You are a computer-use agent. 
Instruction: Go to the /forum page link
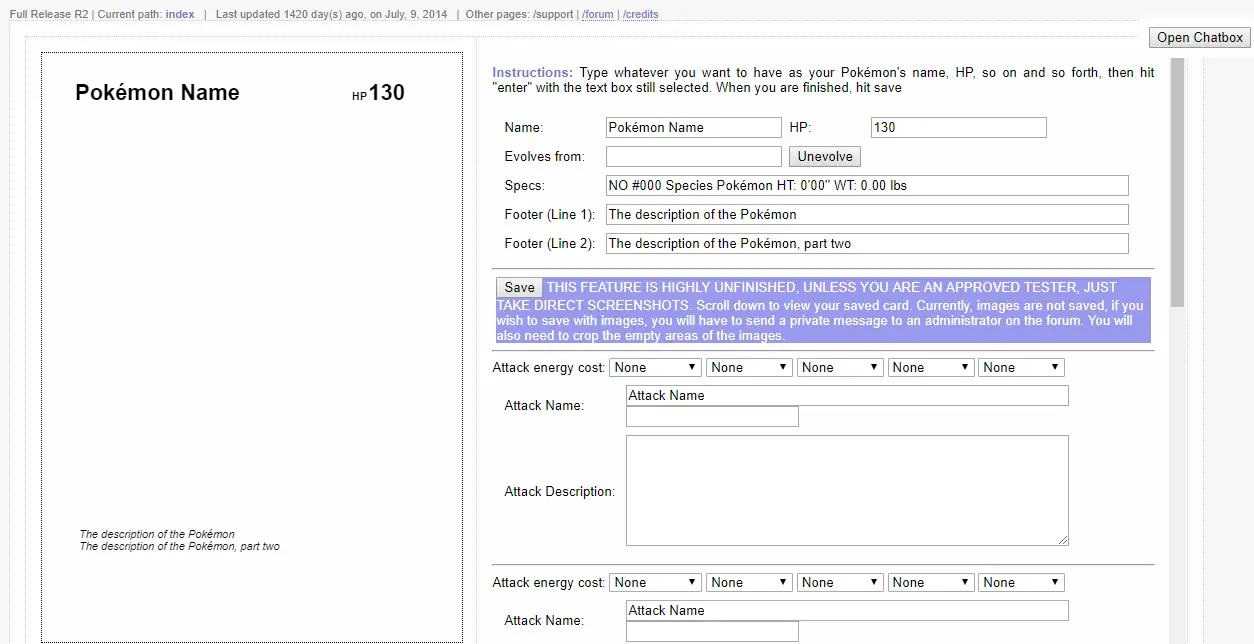click(598, 15)
